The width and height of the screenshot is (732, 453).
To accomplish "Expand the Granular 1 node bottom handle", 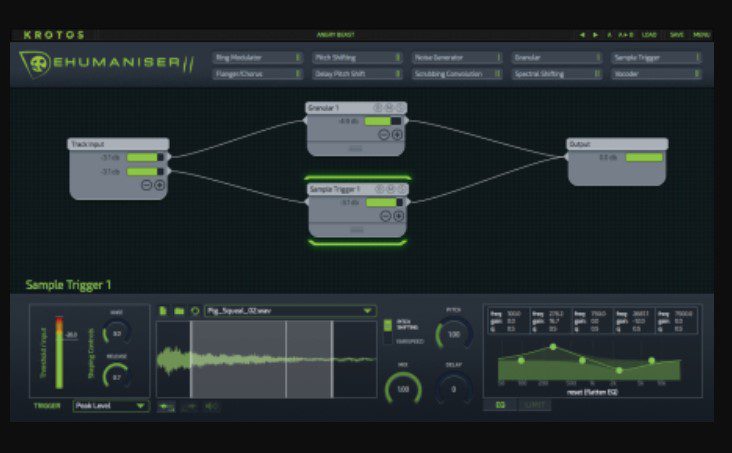I will point(356,149).
